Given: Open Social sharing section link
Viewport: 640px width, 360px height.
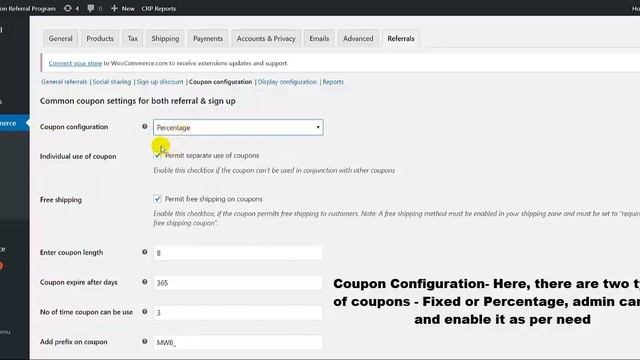Looking at the screenshot, I should pos(112,82).
